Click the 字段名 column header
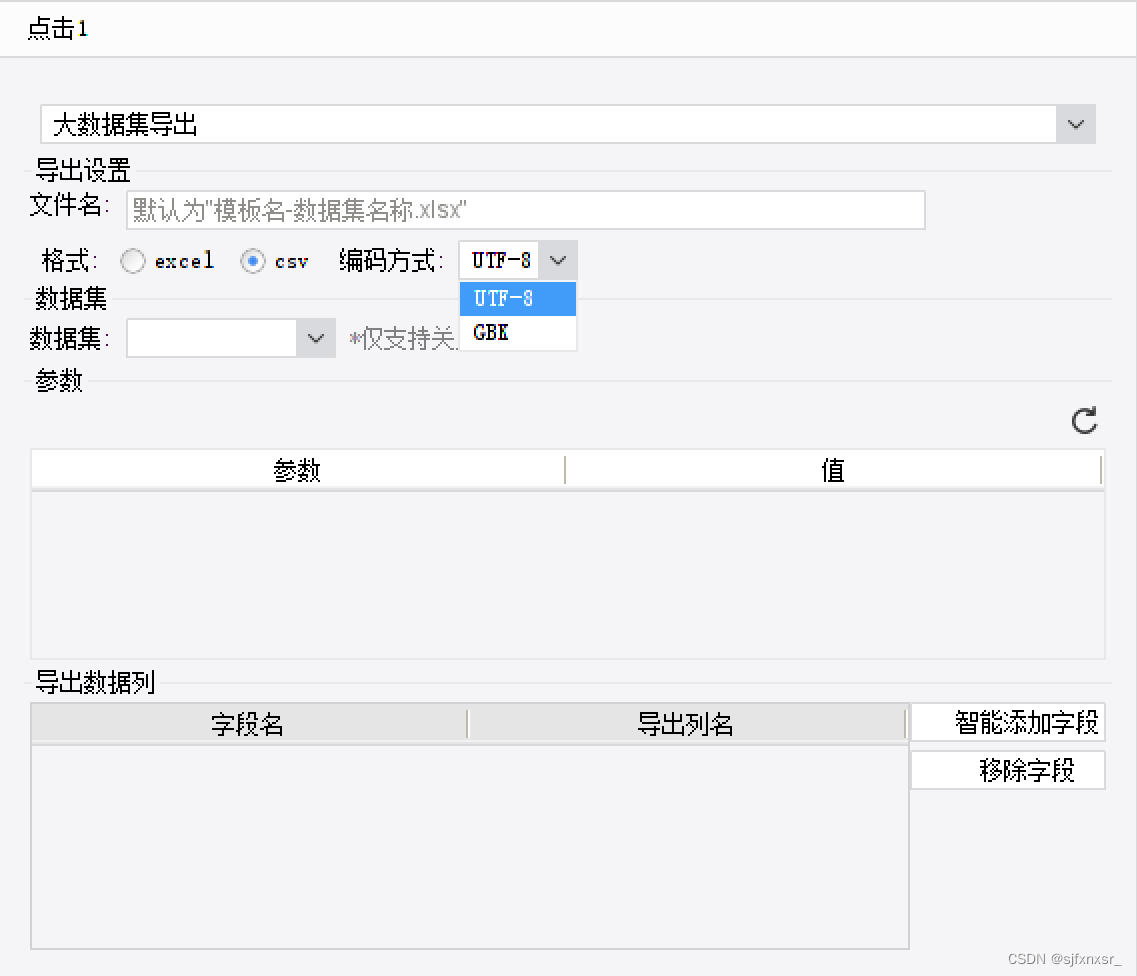Screen dimensions: 1137x976 249,724
